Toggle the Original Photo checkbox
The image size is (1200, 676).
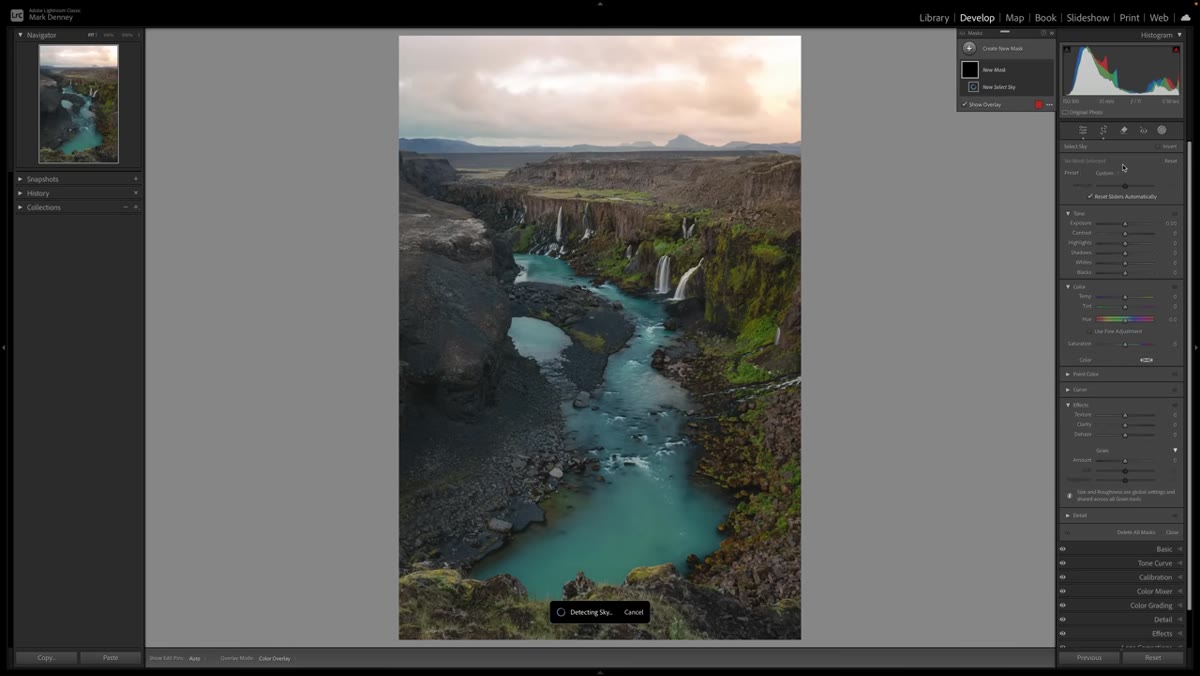point(1065,112)
